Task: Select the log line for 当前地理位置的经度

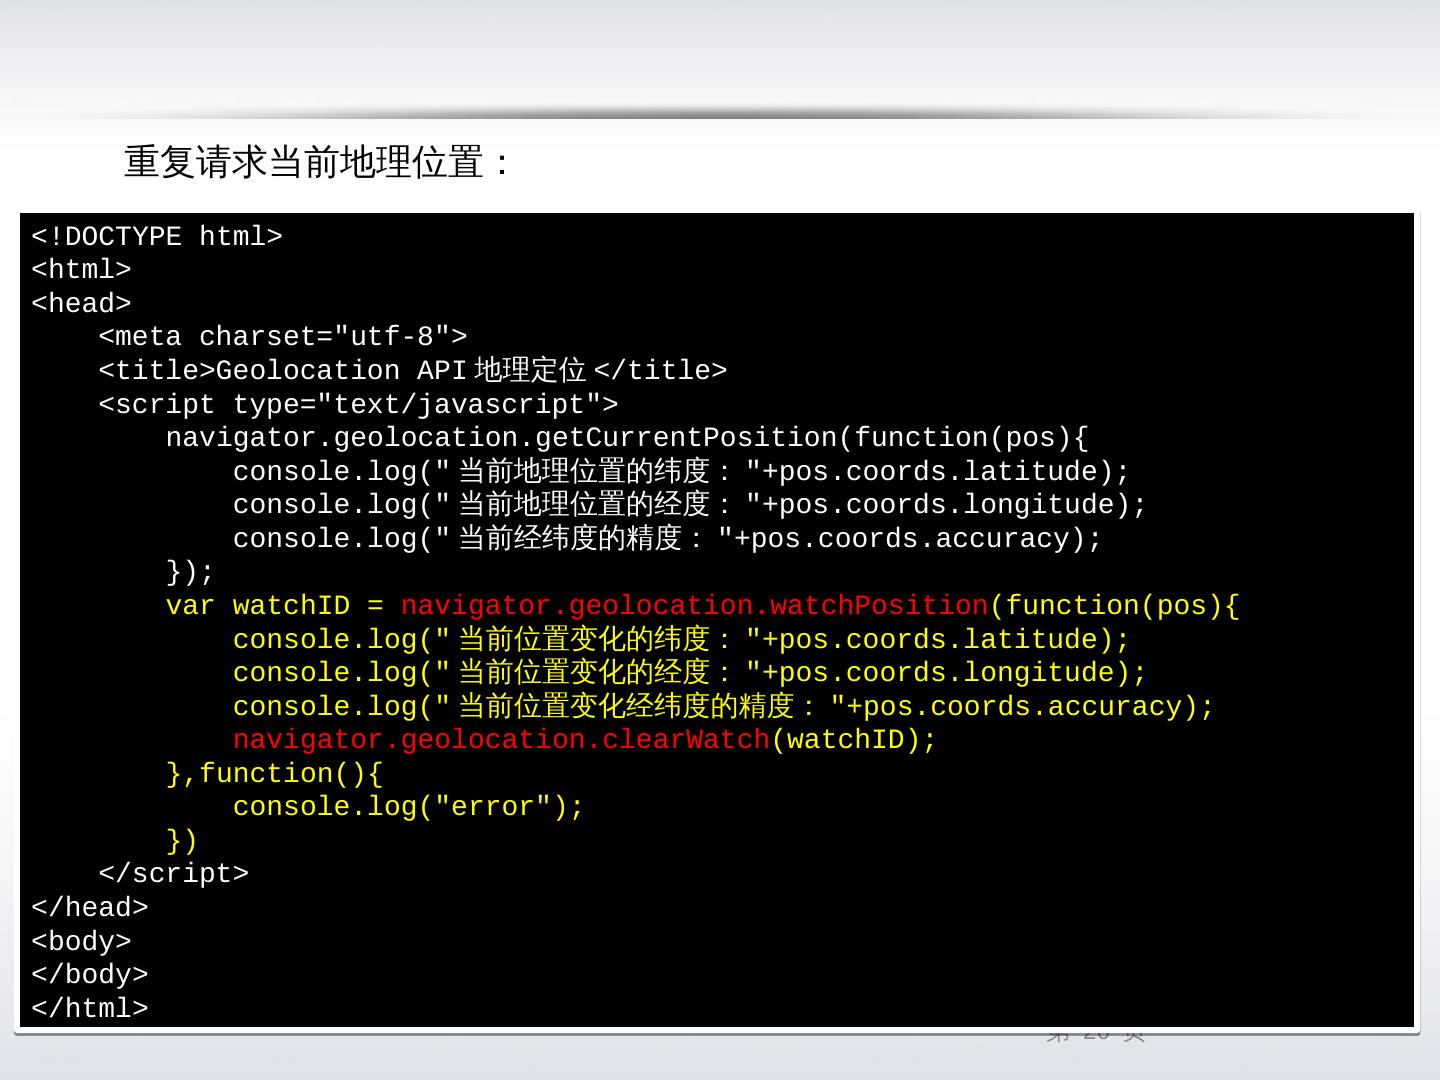Action: click(690, 505)
